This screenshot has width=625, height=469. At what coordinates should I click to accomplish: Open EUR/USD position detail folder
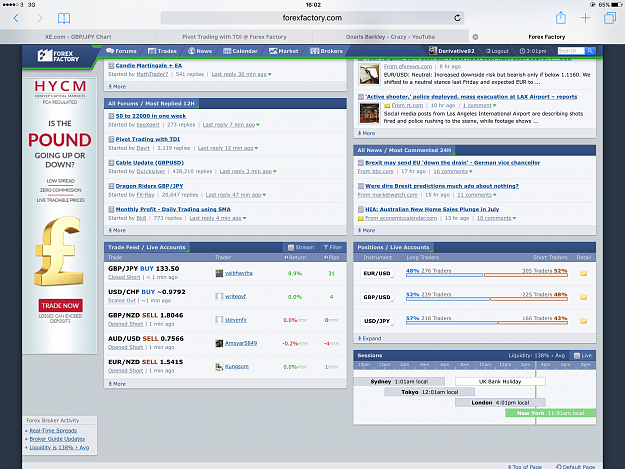(x=583, y=273)
